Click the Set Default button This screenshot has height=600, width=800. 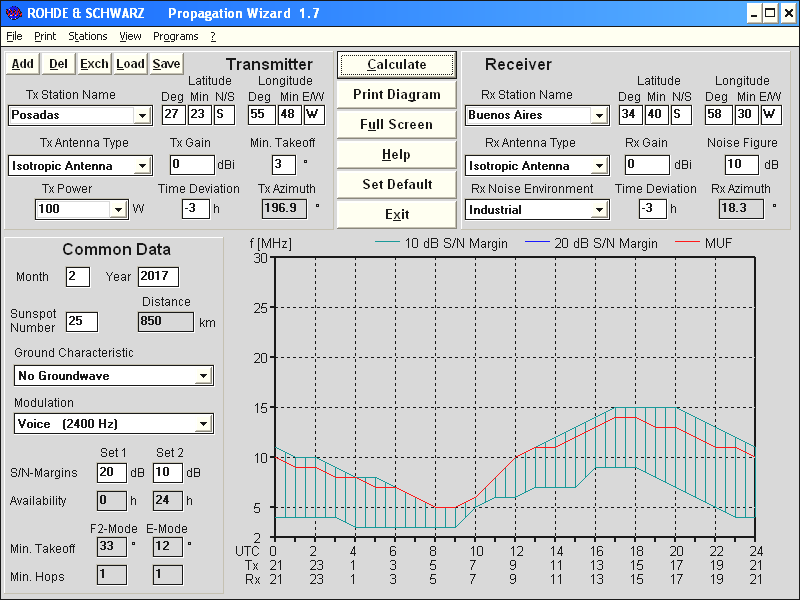pos(396,185)
